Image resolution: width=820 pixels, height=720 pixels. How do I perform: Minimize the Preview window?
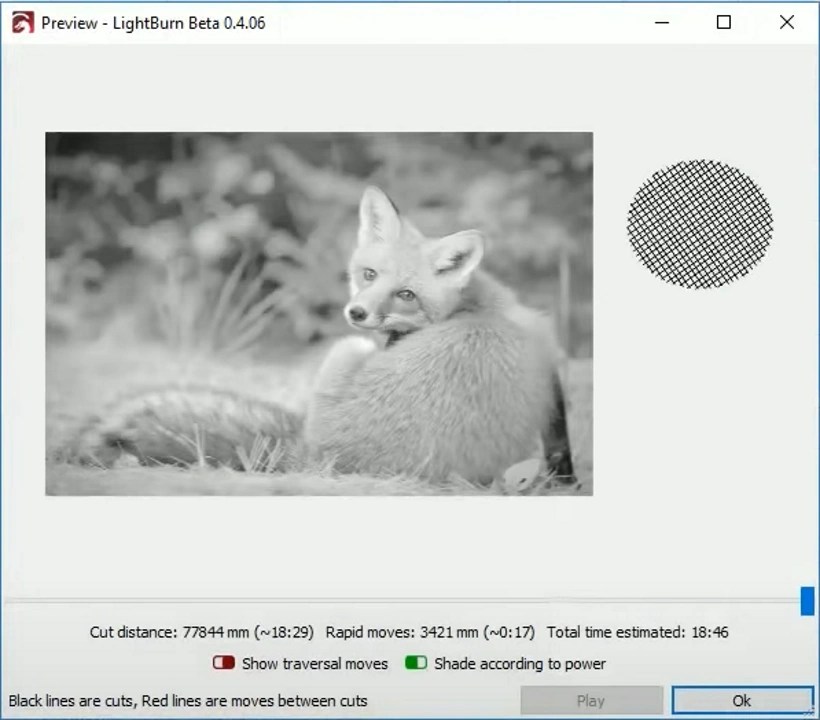click(661, 21)
